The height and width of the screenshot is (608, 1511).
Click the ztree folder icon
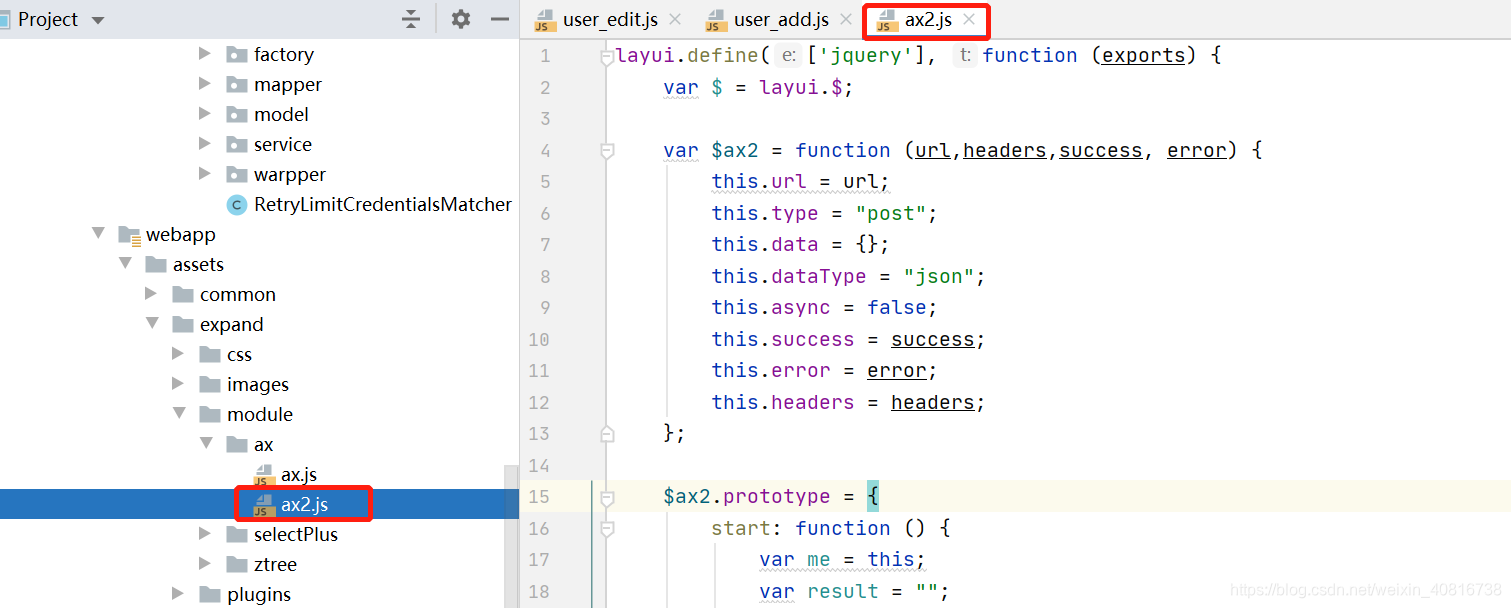pos(237,564)
